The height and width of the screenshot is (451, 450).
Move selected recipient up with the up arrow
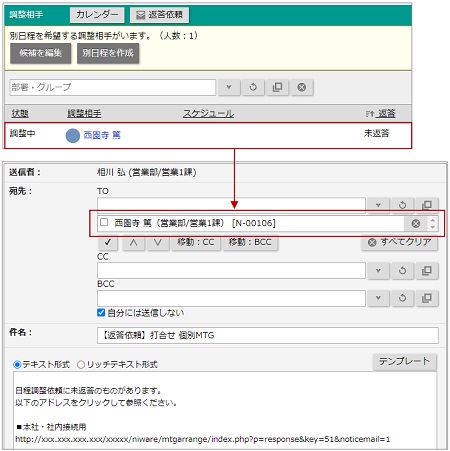(133, 242)
